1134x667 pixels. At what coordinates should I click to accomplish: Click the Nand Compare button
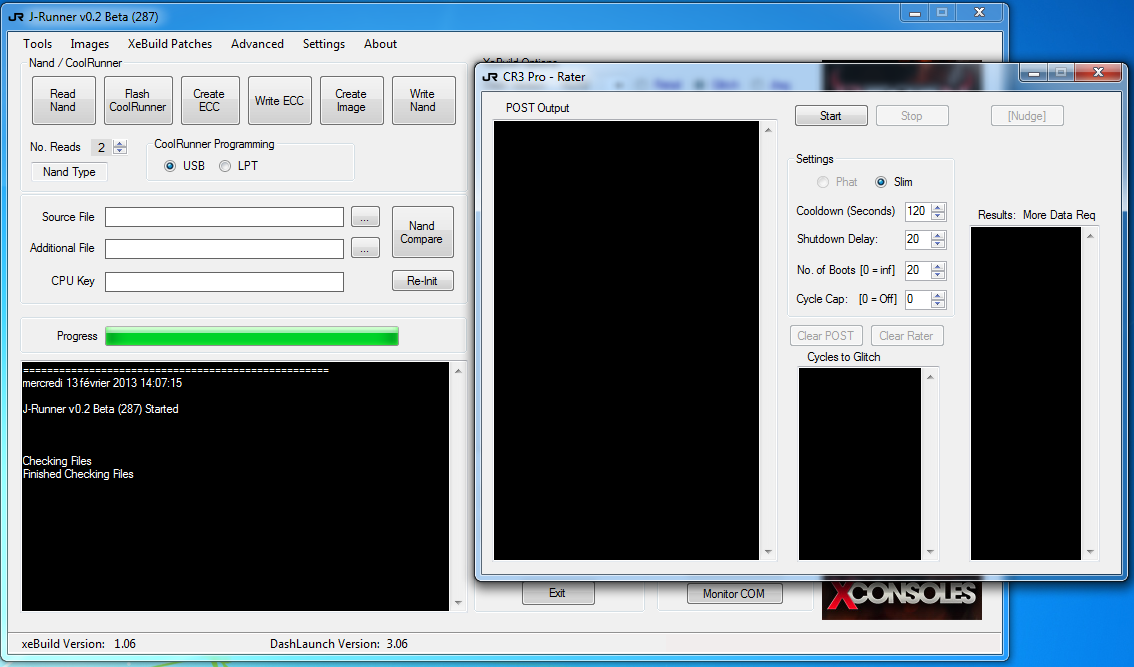click(422, 232)
